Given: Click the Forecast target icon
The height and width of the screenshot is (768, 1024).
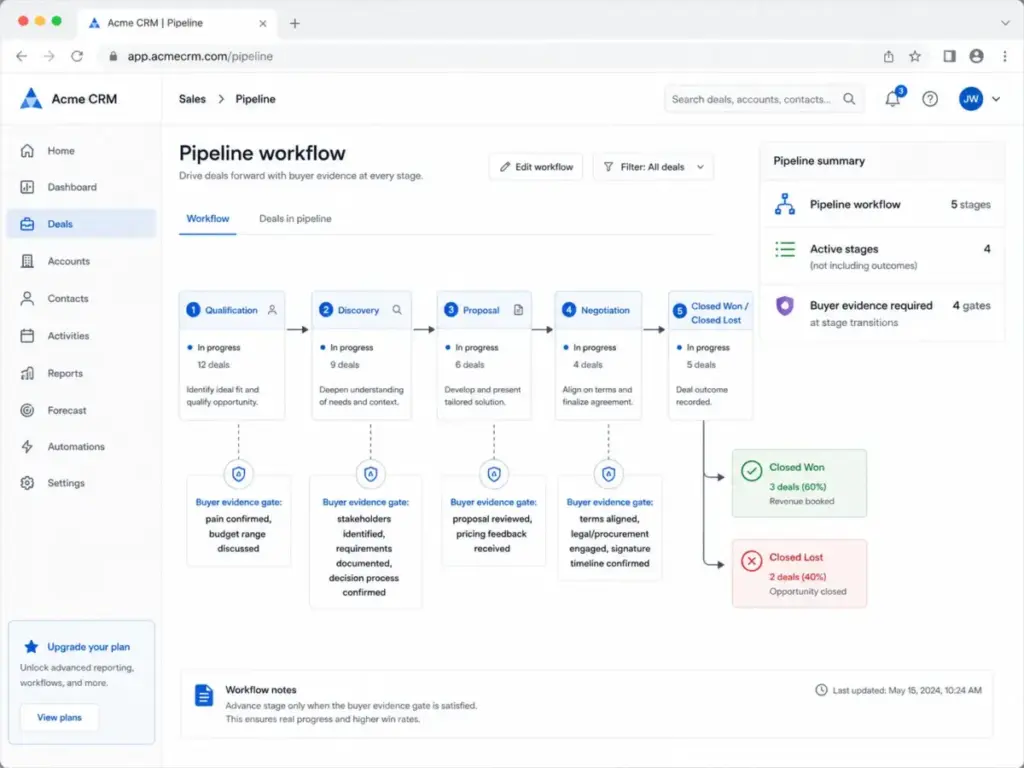Looking at the screenshot, I should (x=27, y=410).
